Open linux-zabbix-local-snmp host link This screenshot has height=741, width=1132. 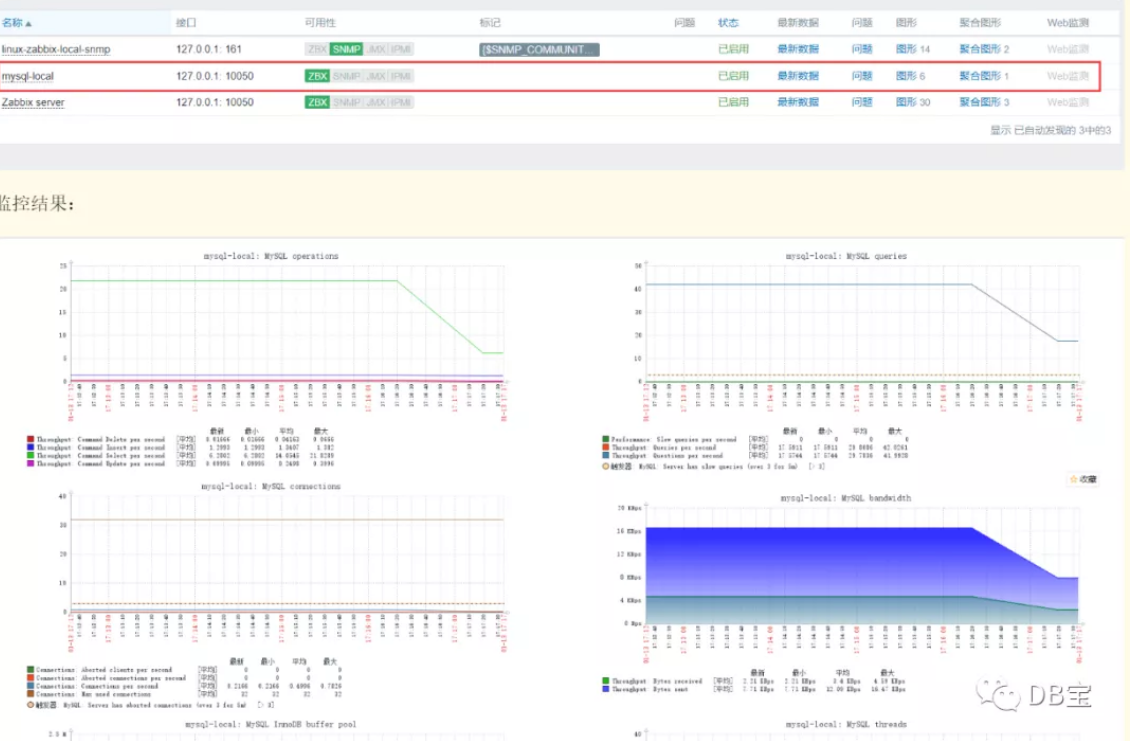coord(56,49)
